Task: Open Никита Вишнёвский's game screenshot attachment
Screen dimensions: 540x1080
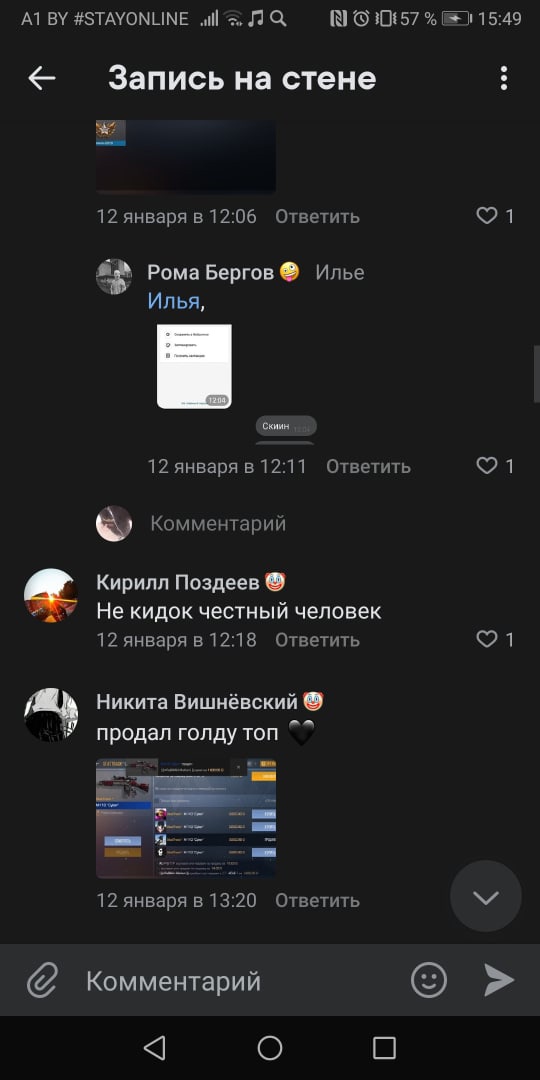Action: coord(186,818)
